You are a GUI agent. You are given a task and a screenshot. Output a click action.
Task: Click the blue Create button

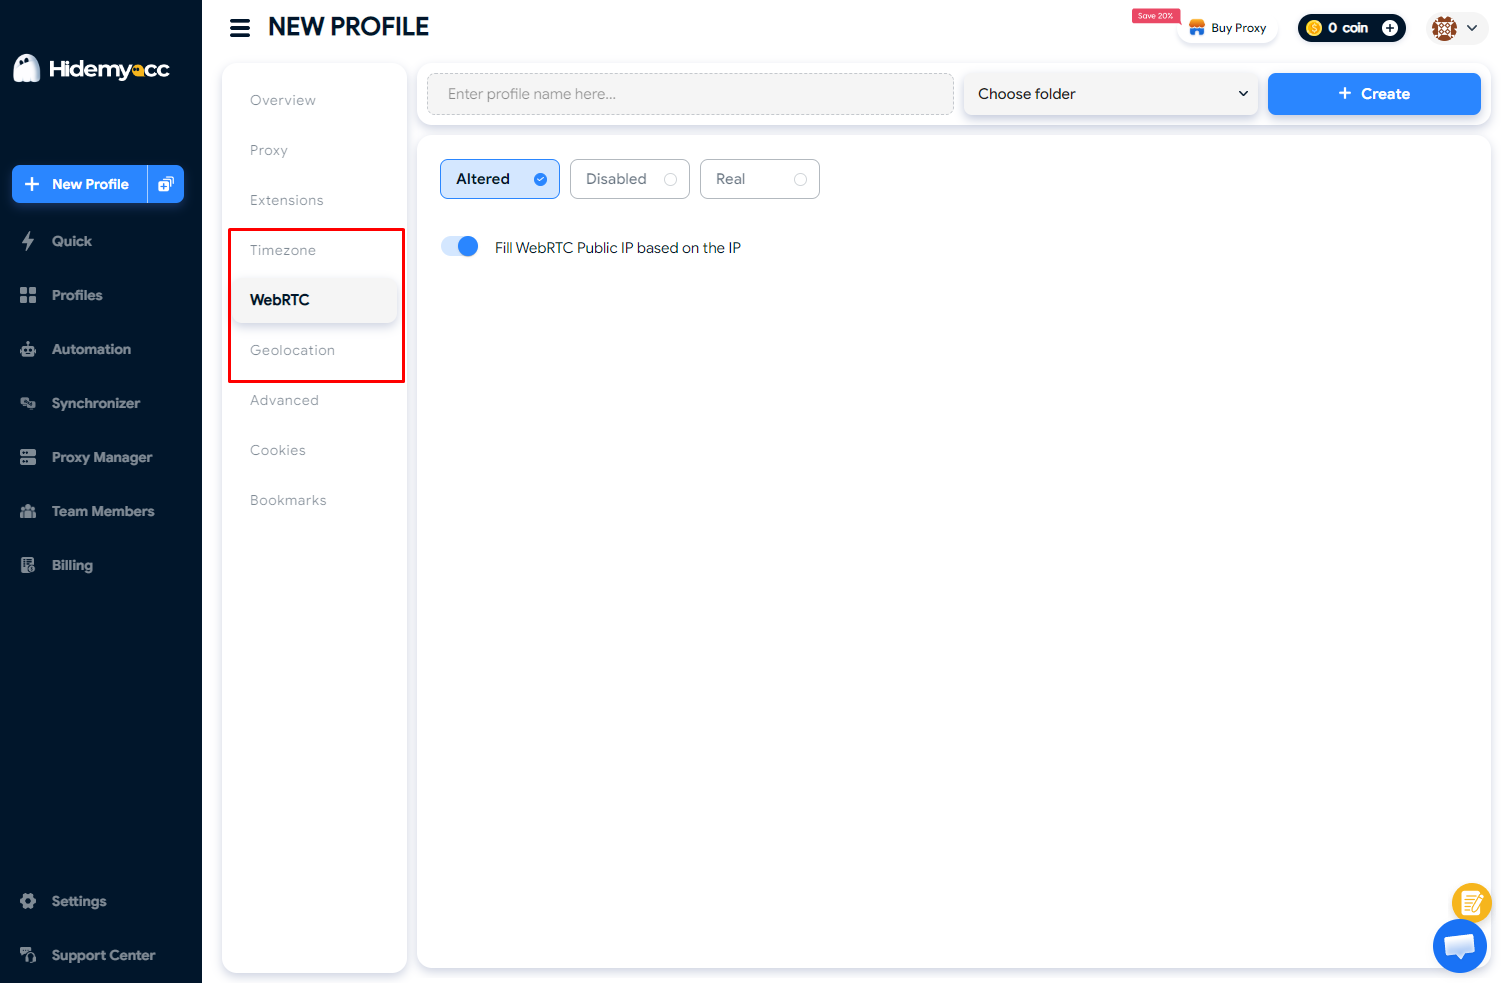pos(1373,94)
